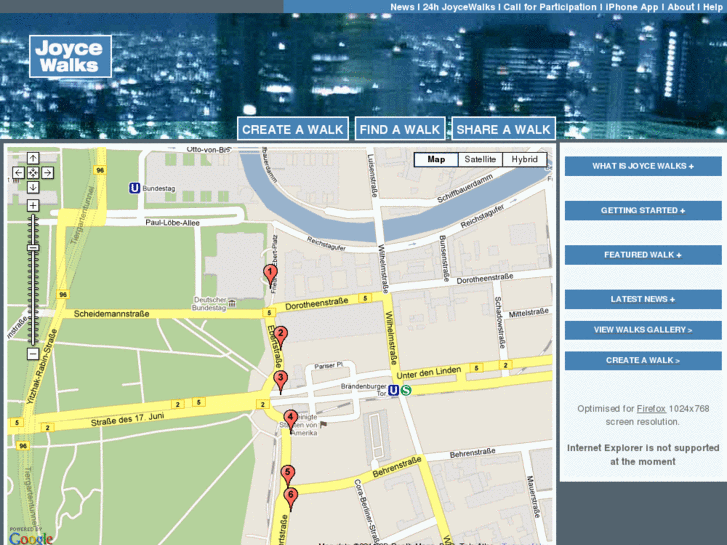The width and height of the screenshot is (727, 545).
Task: Click red map marker 5
Action: click(287, 476)
